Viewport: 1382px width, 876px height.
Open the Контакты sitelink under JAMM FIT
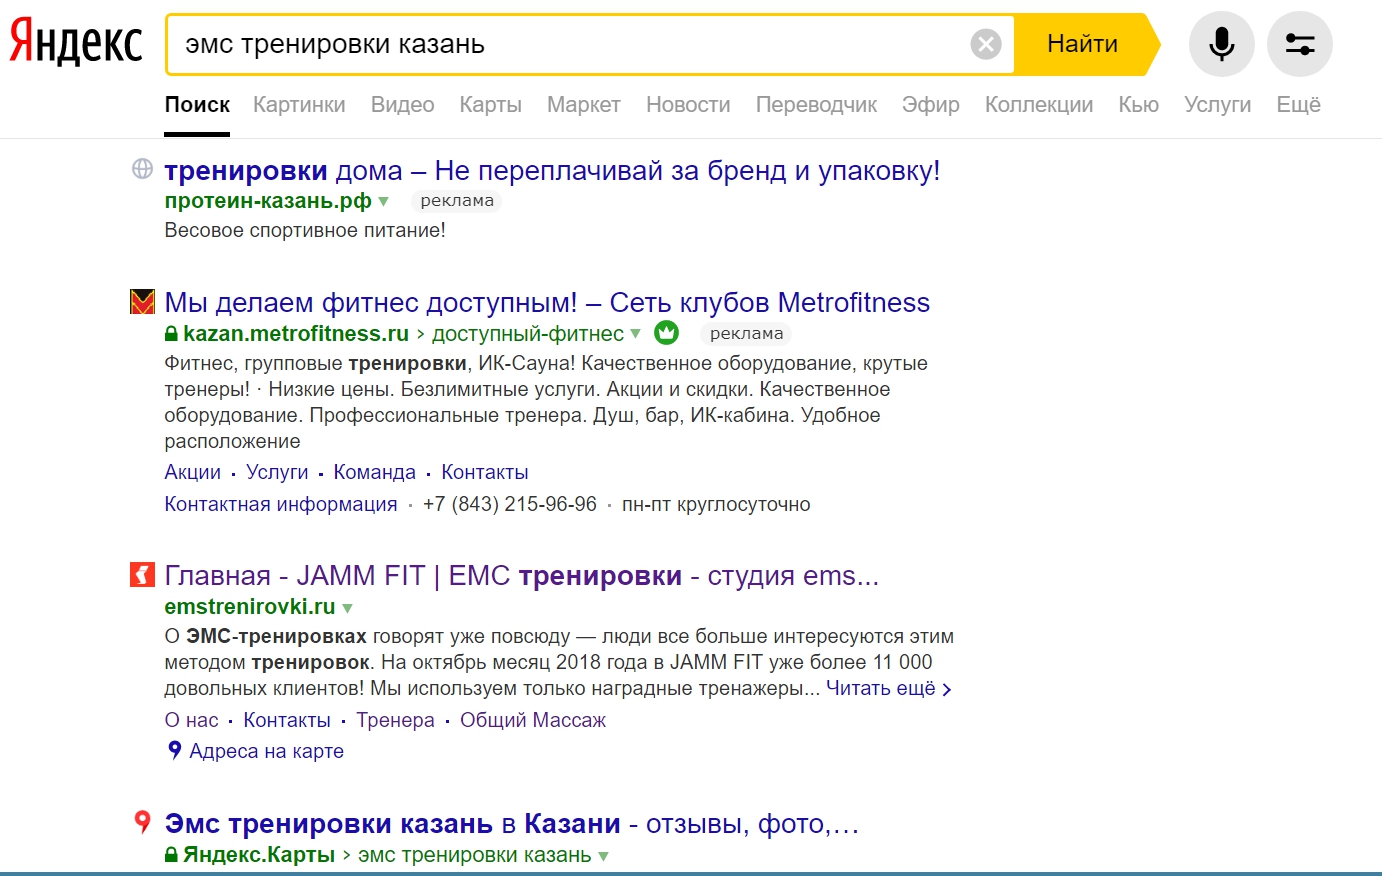click(287, 720)
